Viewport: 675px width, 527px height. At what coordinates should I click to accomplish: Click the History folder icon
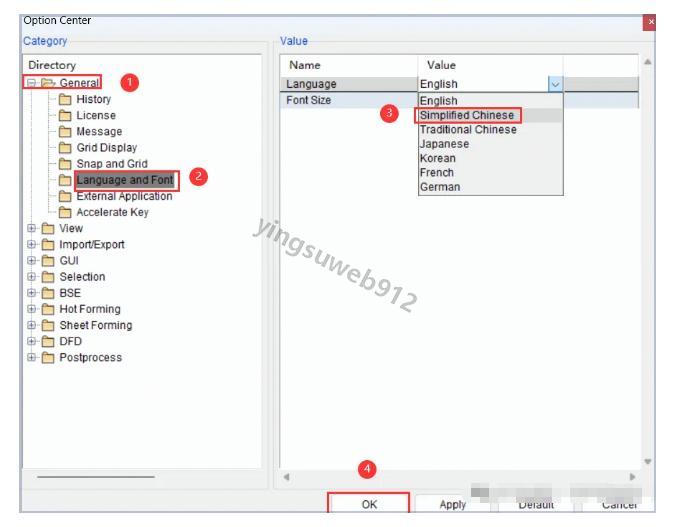[x=65, y=99]
